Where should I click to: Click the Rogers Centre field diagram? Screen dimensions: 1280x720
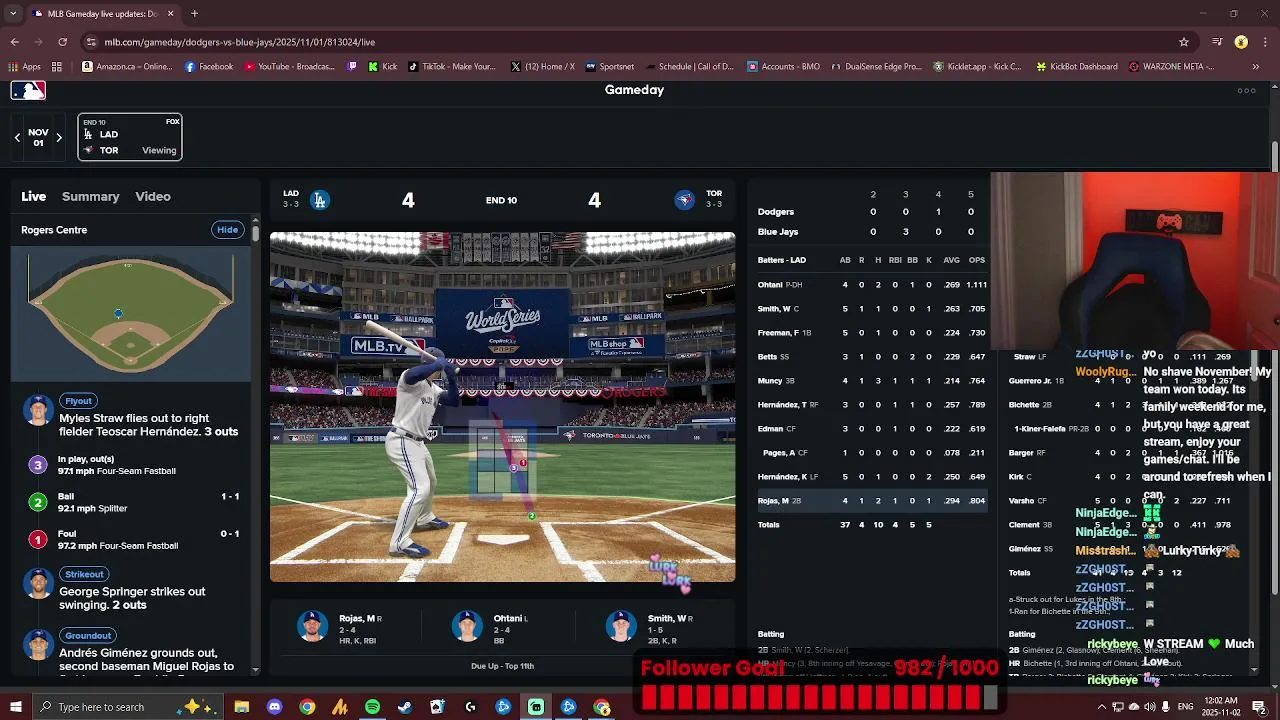click(130, 313)
